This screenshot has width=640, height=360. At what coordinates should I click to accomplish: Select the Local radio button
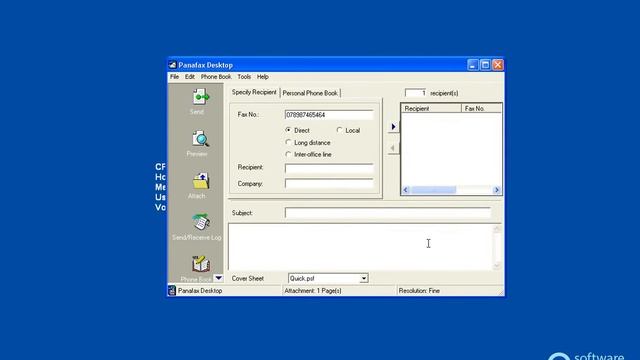coord(339,130)
